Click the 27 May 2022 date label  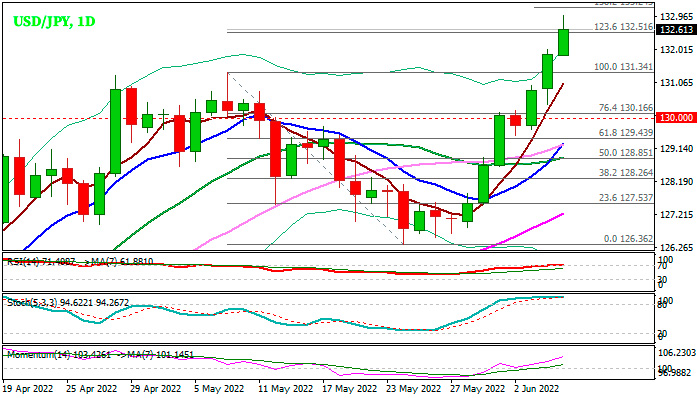click(x=478, y=389)
